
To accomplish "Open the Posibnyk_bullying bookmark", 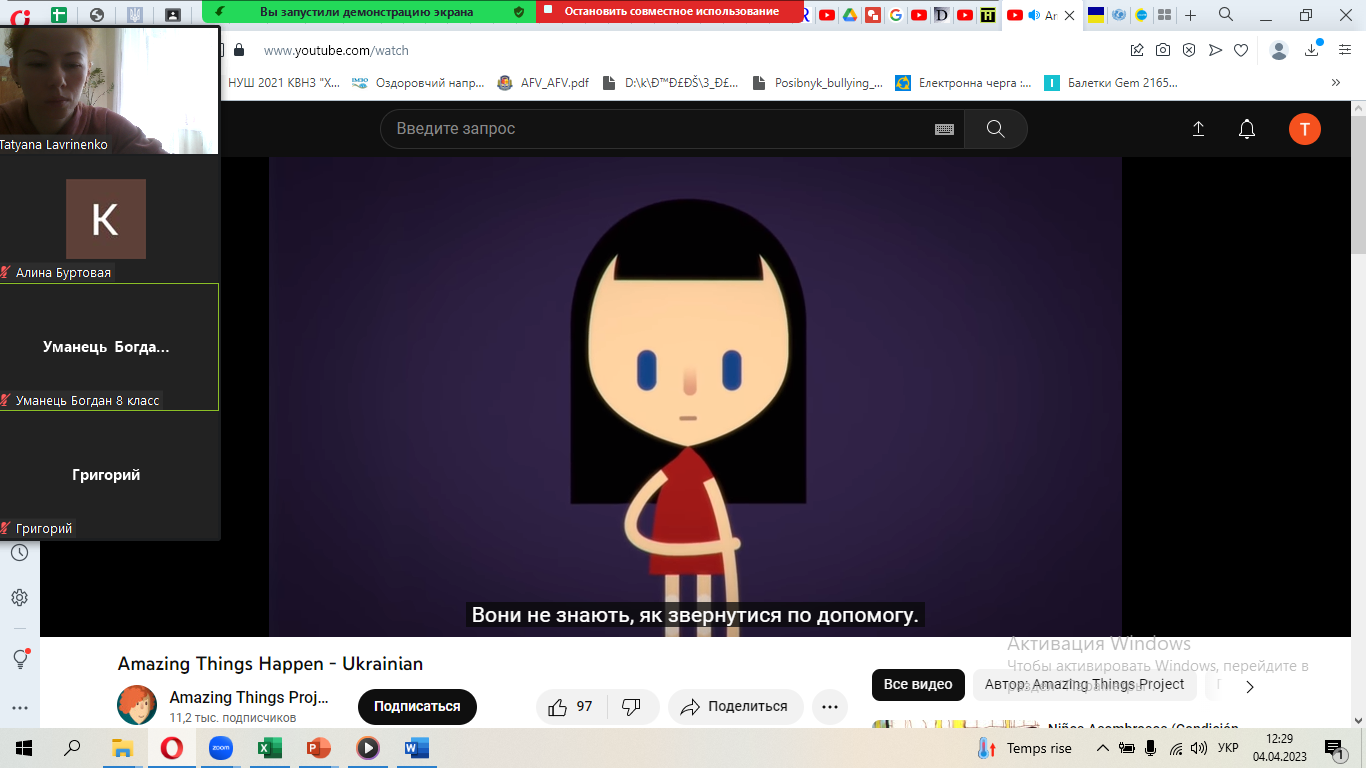I will click(817, 83).
